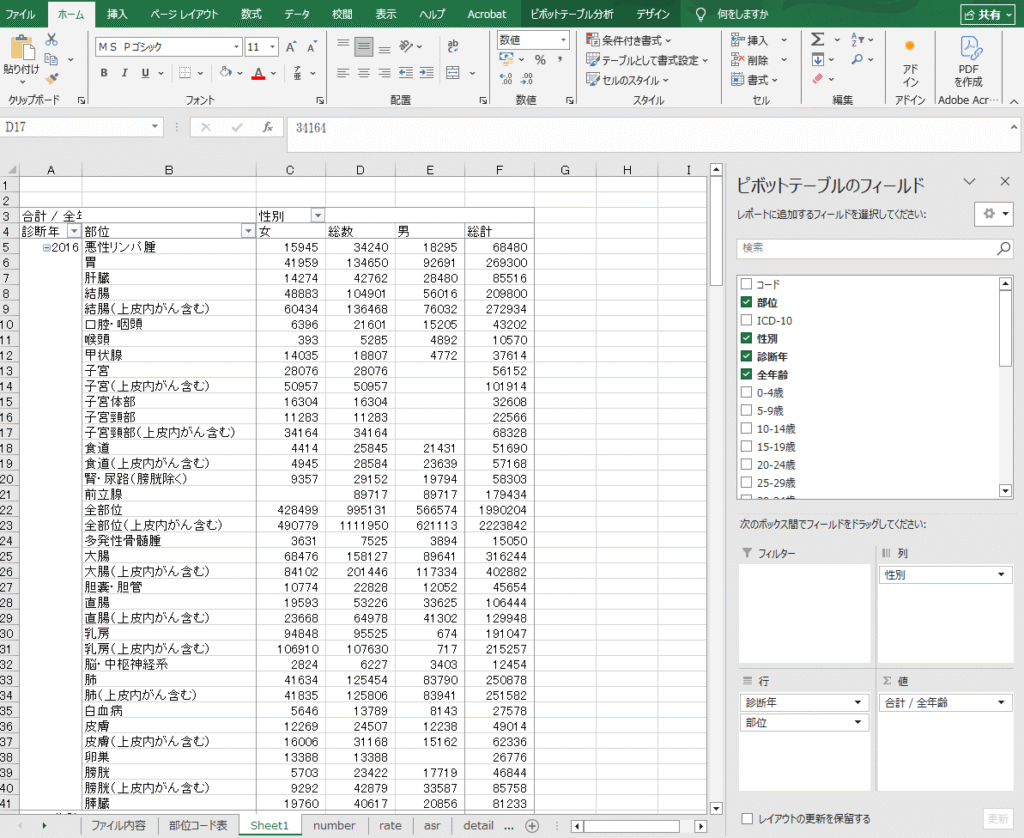
Task: Uncheck the 部位 field checkbox
Action: [746, 303]
